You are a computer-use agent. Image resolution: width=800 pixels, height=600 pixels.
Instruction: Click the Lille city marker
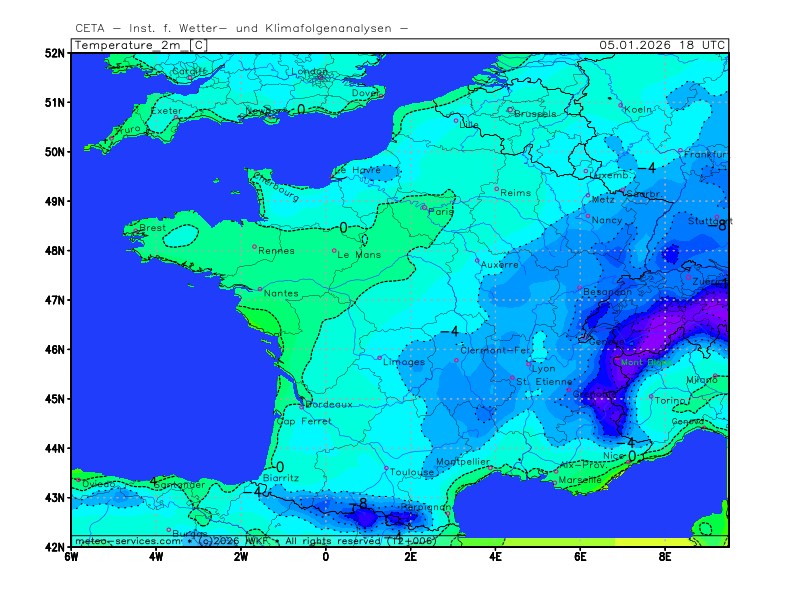pos(456,120)
